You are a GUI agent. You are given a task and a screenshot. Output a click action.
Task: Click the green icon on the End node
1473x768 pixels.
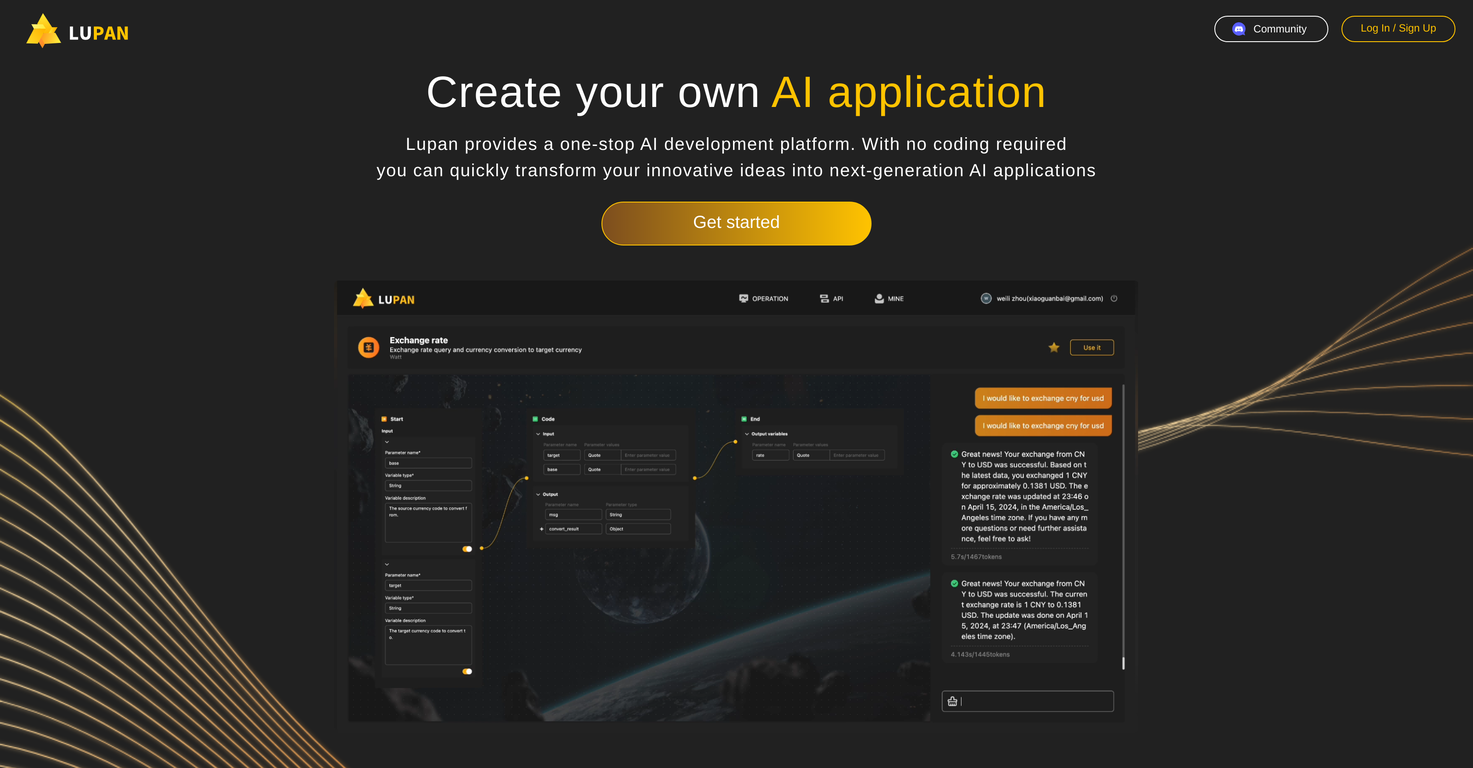(x=743, y=419)
